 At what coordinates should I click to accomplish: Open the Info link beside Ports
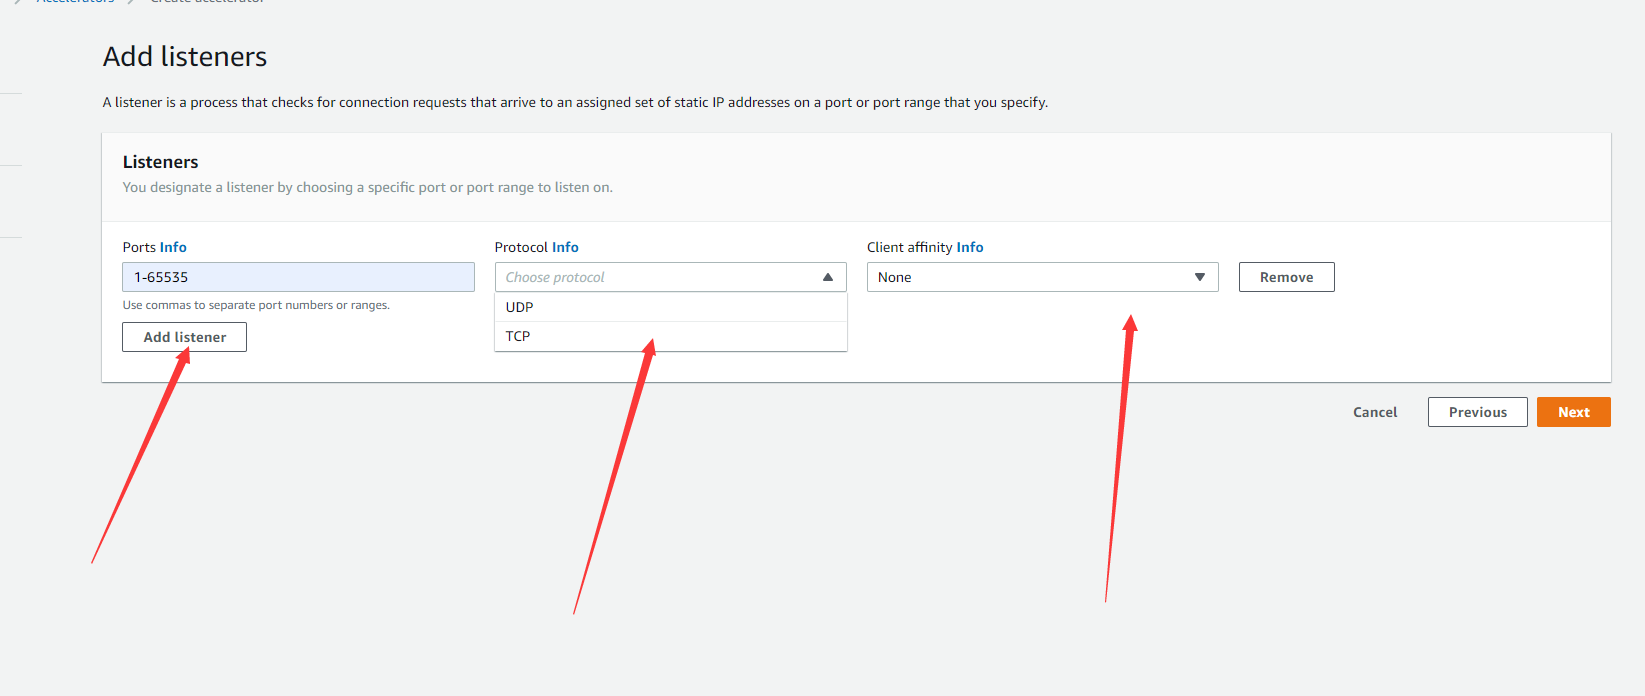tap(173, 247)
